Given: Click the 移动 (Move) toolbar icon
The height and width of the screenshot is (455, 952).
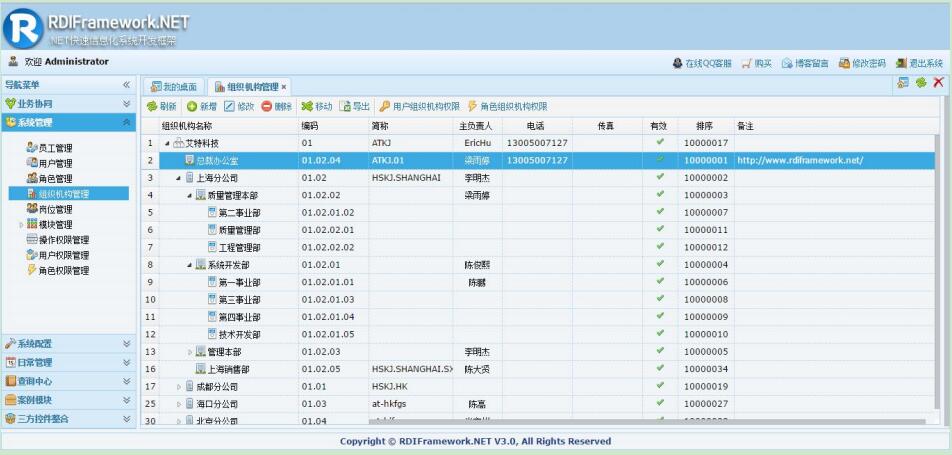Looking at the screenshot, I should [307, 106].
